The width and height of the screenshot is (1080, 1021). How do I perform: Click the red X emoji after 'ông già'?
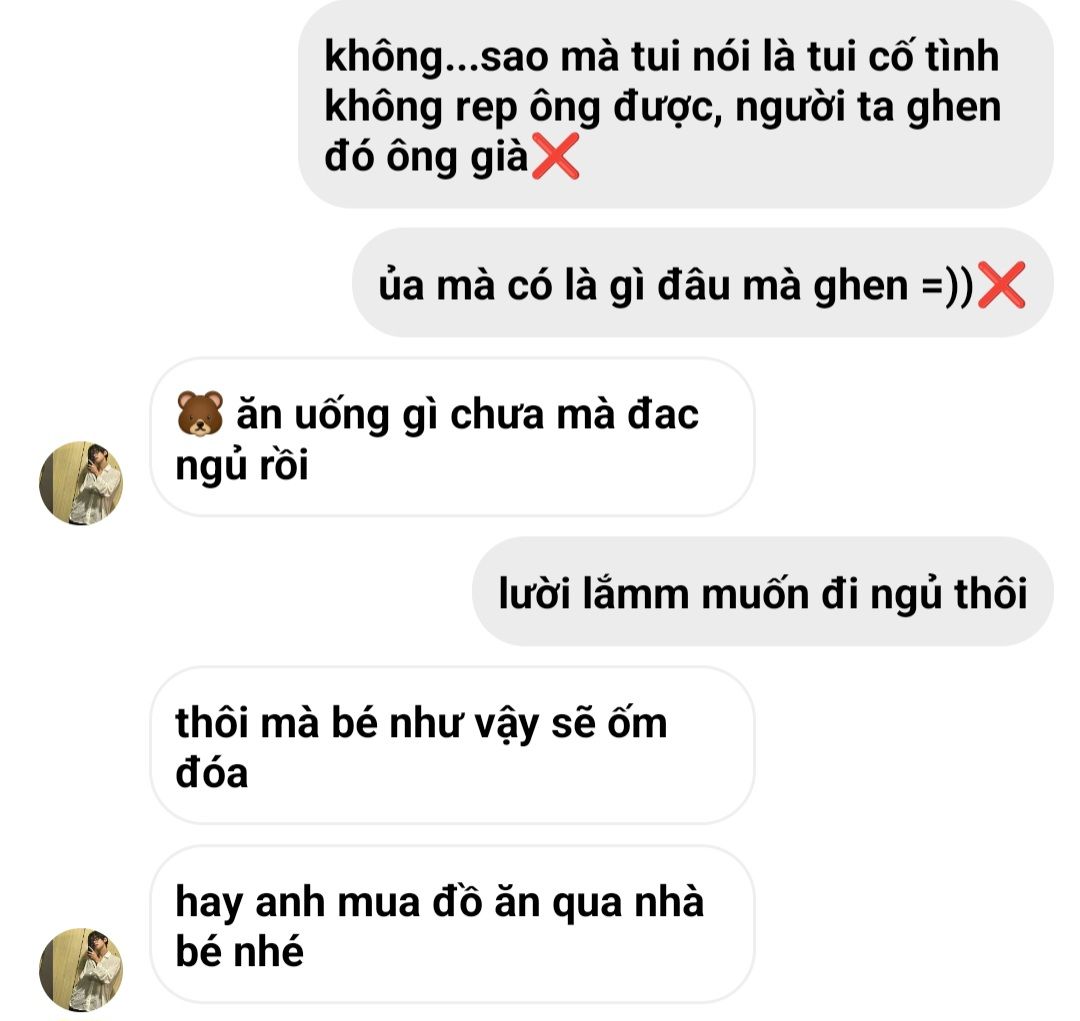pos(555,156)
